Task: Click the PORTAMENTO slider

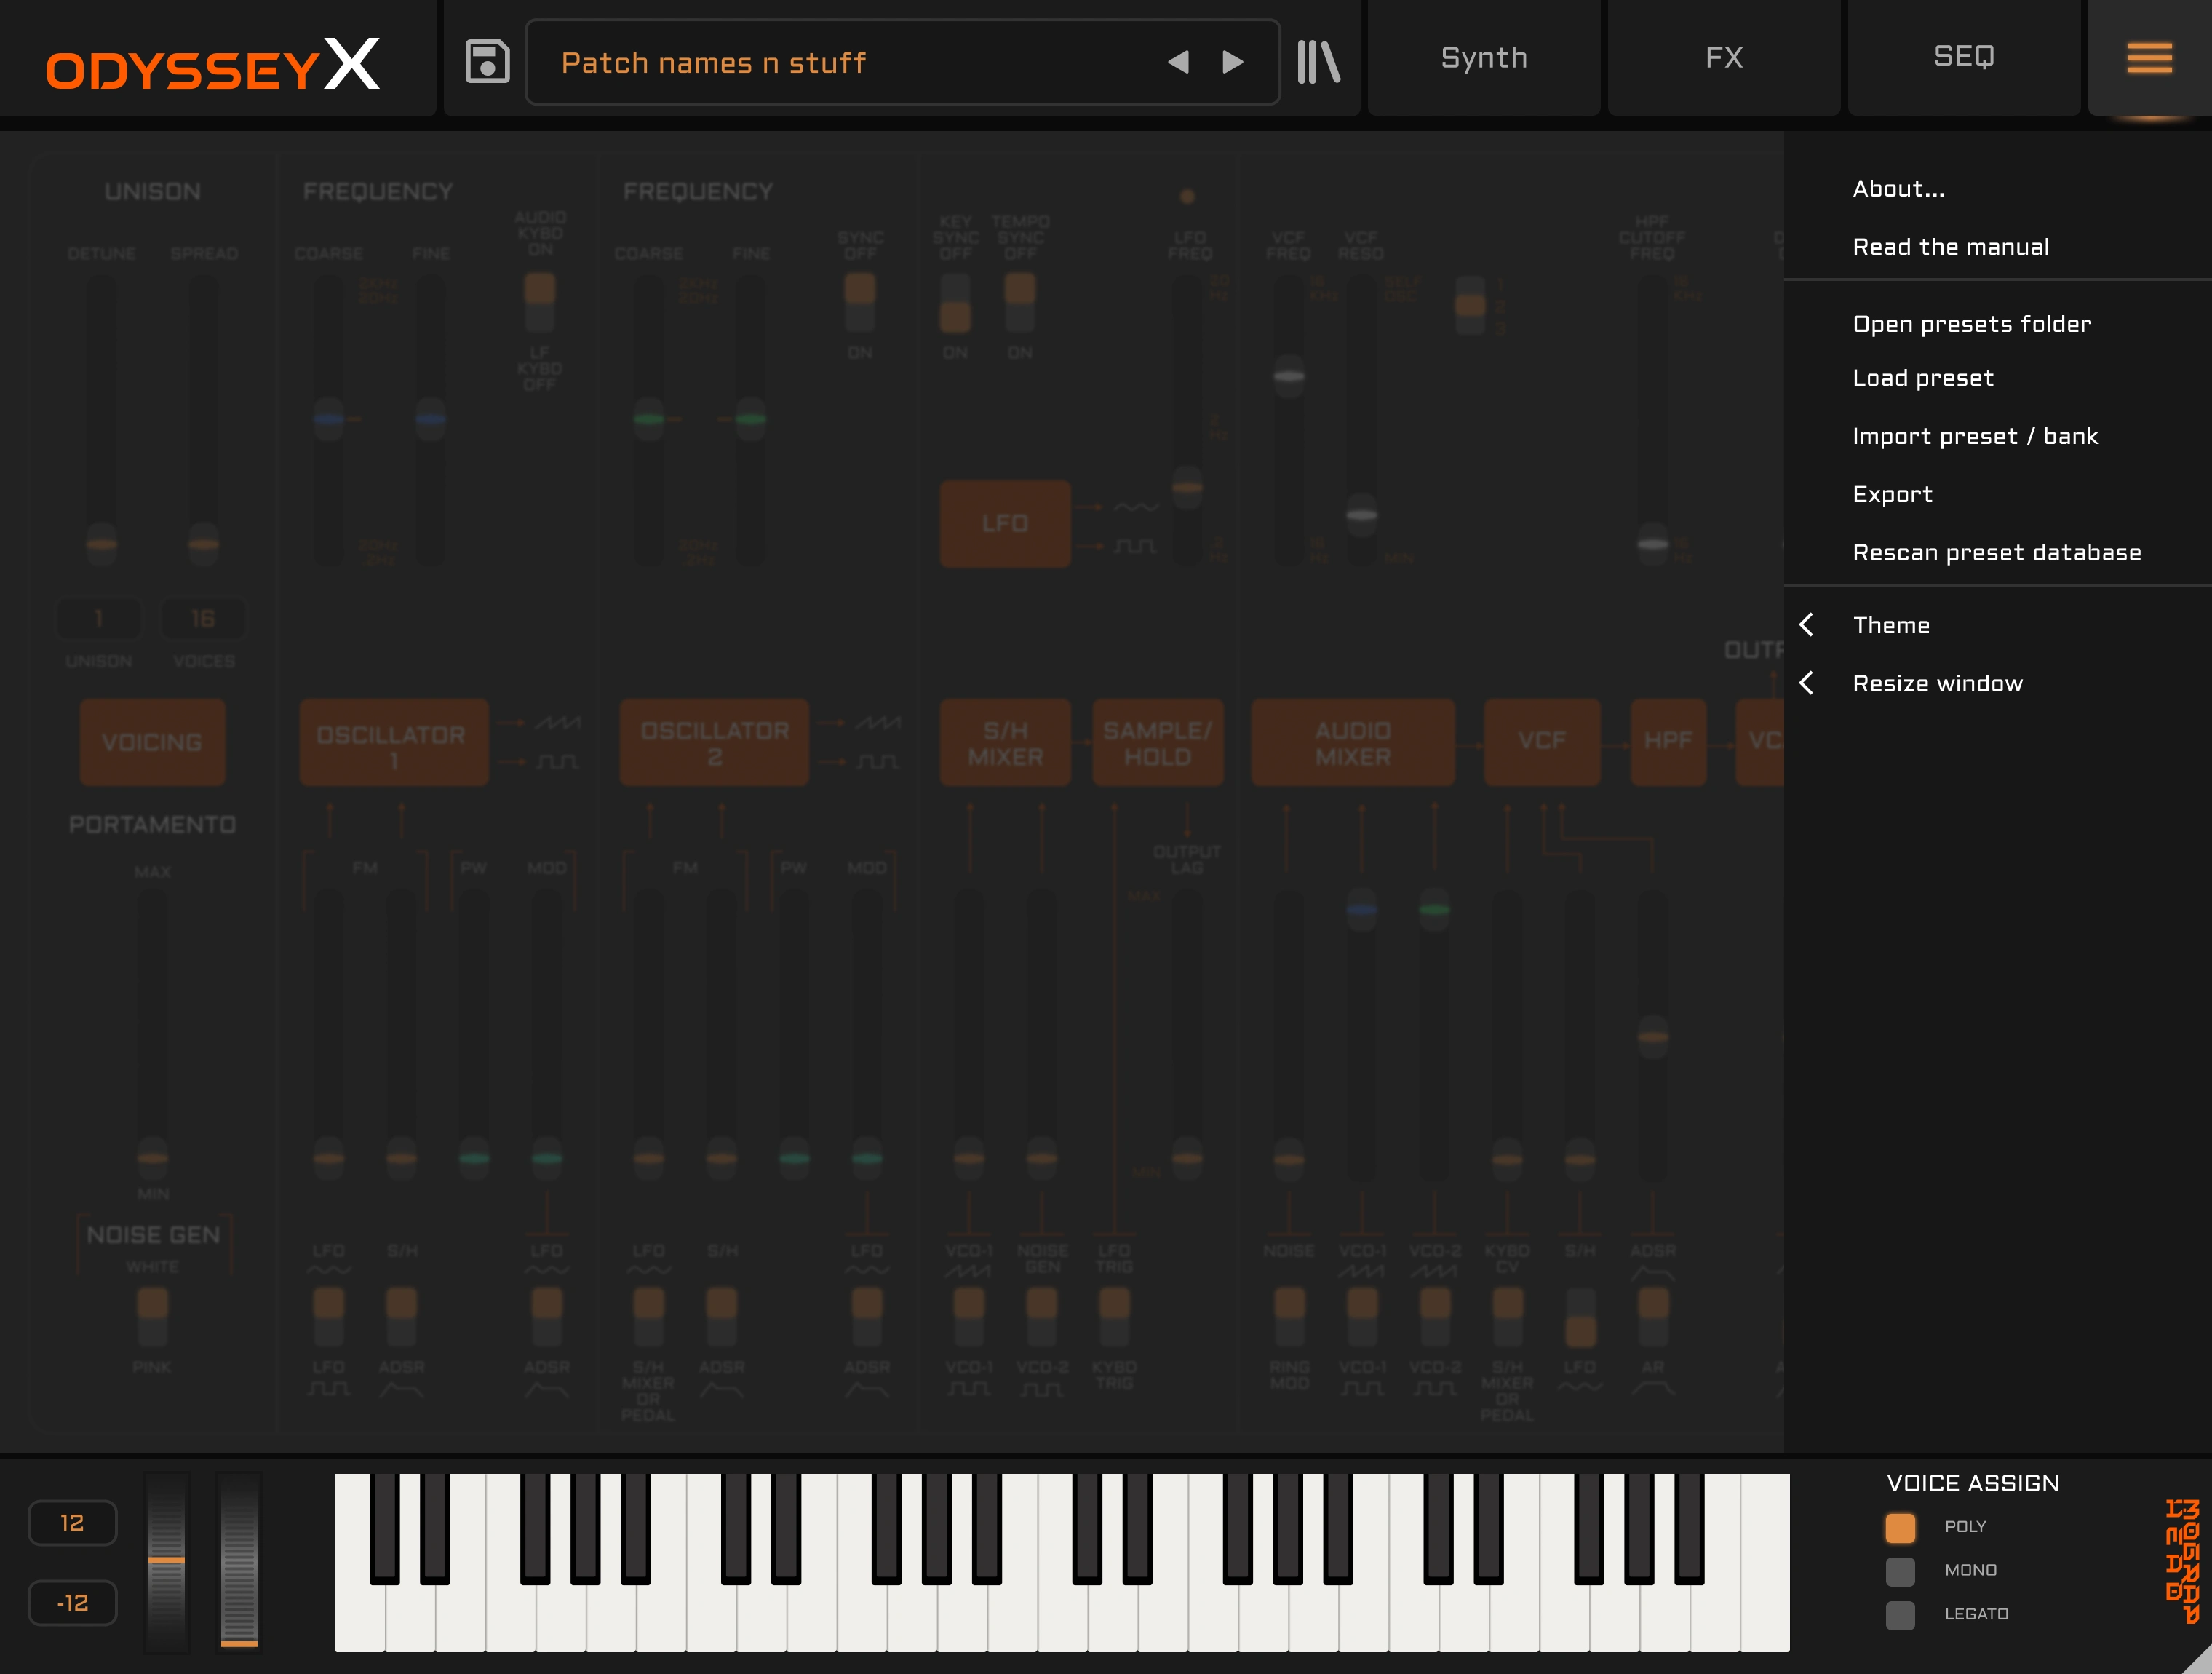Action: [x=152, y=1035]
